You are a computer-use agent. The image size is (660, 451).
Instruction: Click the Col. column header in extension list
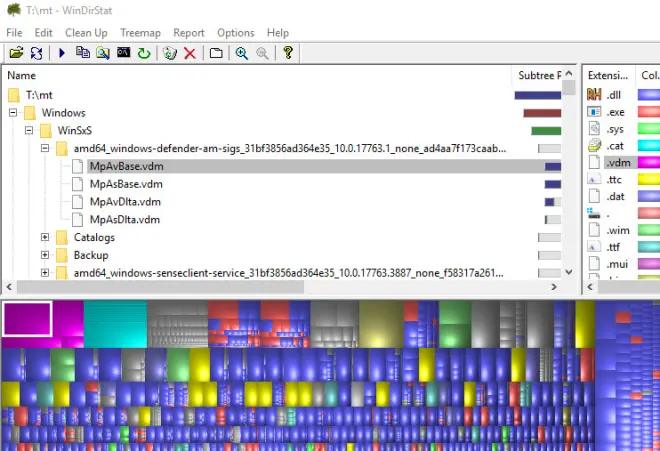(x=648, y=75)
